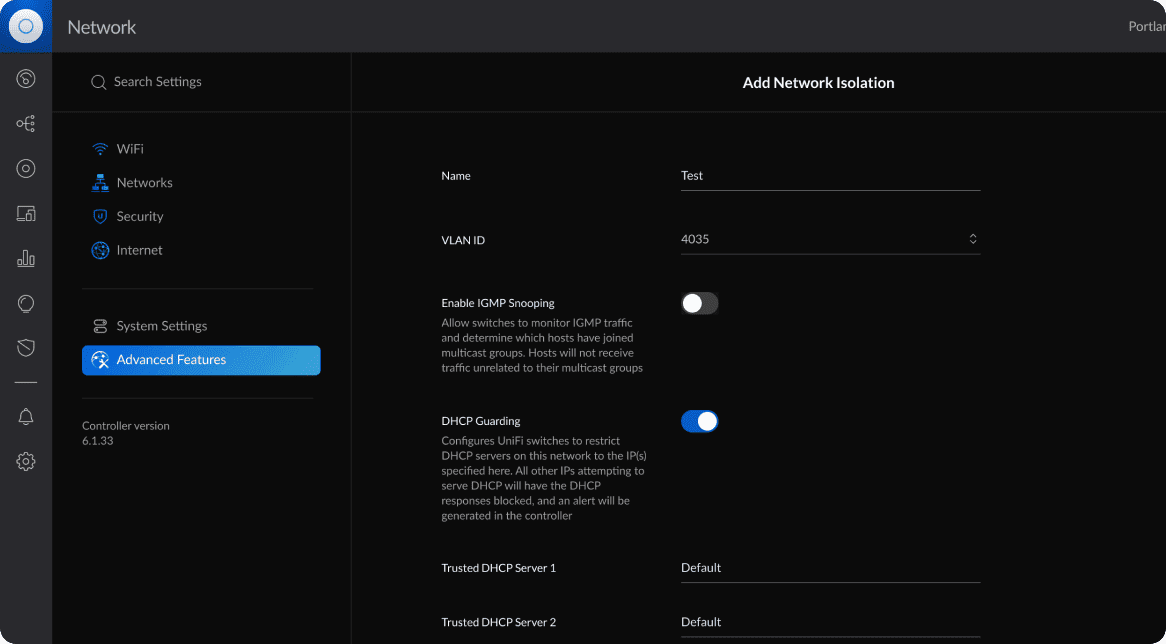This screenshot has height=644, width=1166.
Task: Open the Statistics bar chart icon
Action: point(26,258)
